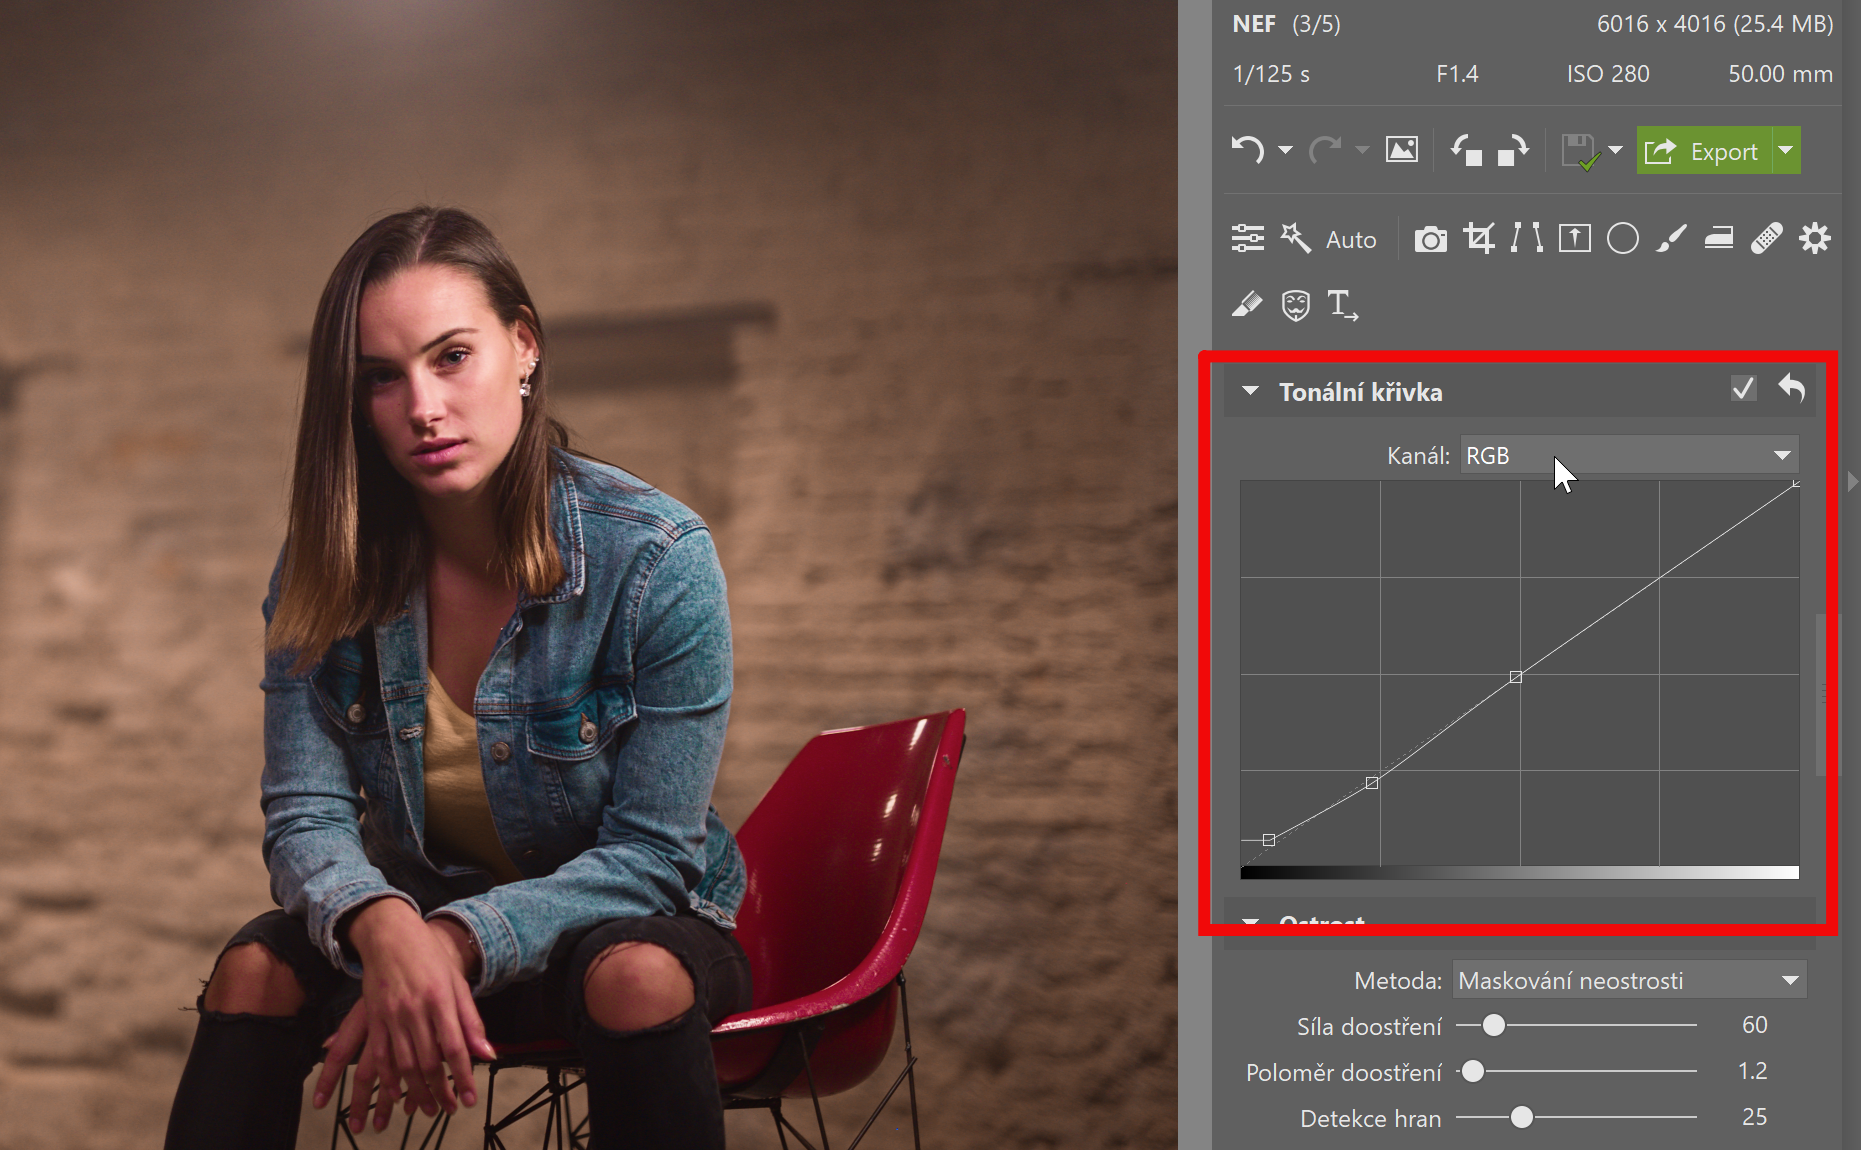Click the Síla doostření slider handle
This screenshot has height=1150, width=1861.
pyautogui.click(x=1493, y=1025)
